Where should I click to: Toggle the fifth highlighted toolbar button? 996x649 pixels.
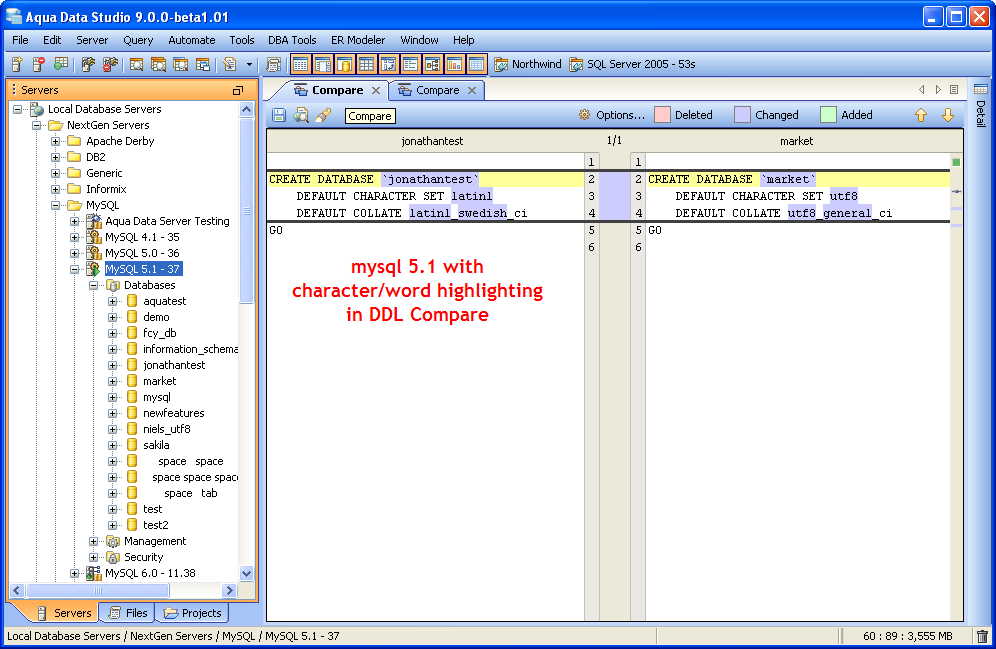388,64
